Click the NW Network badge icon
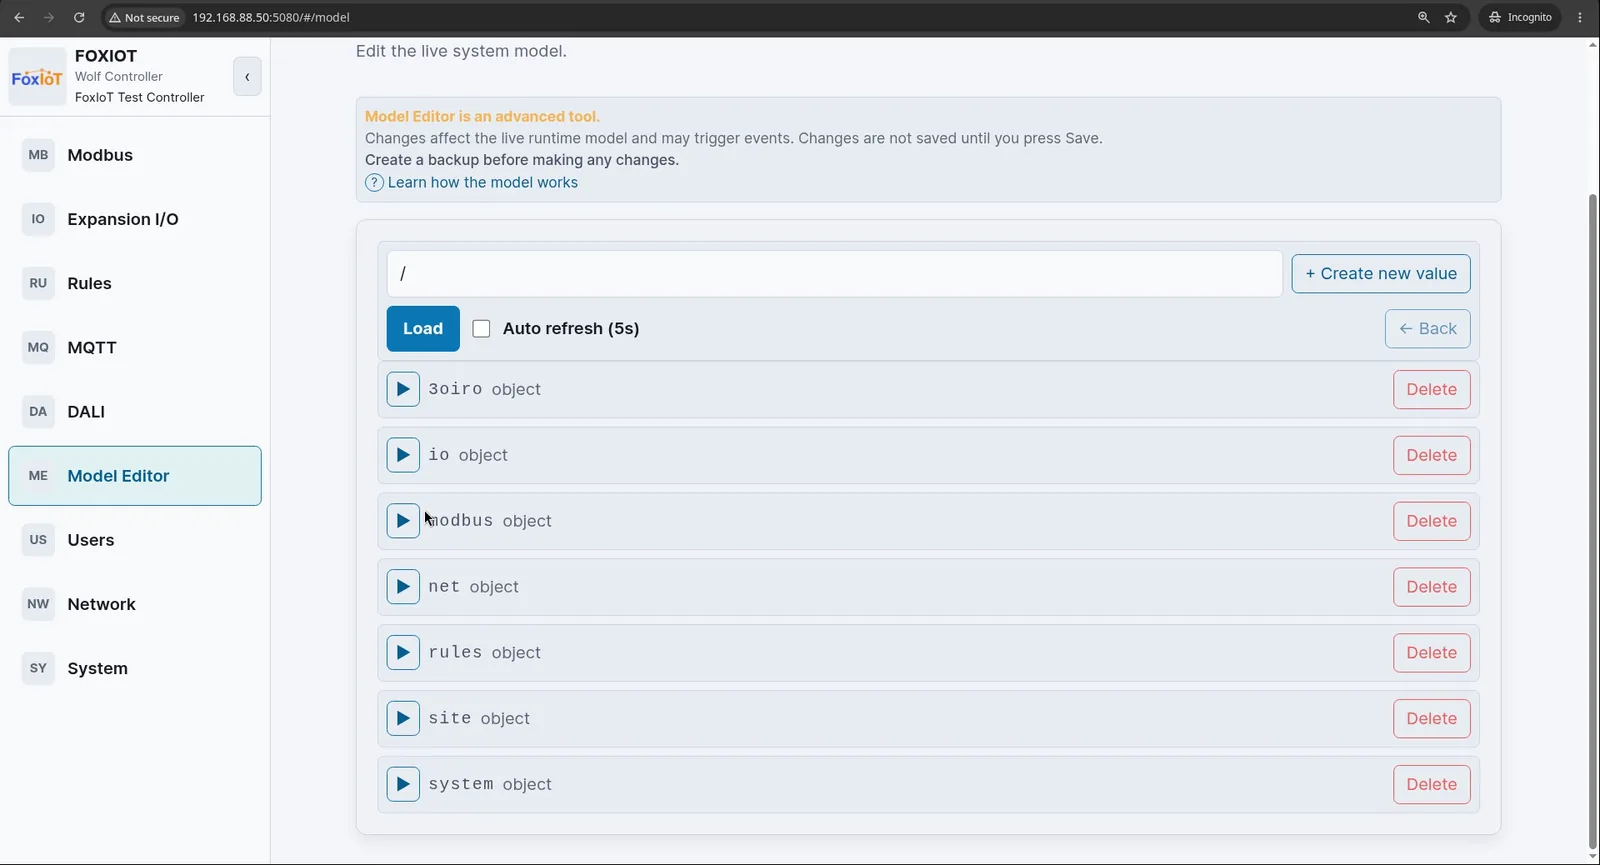The width and height of the screenshot is (1600, 865). (x=38, y=604)
